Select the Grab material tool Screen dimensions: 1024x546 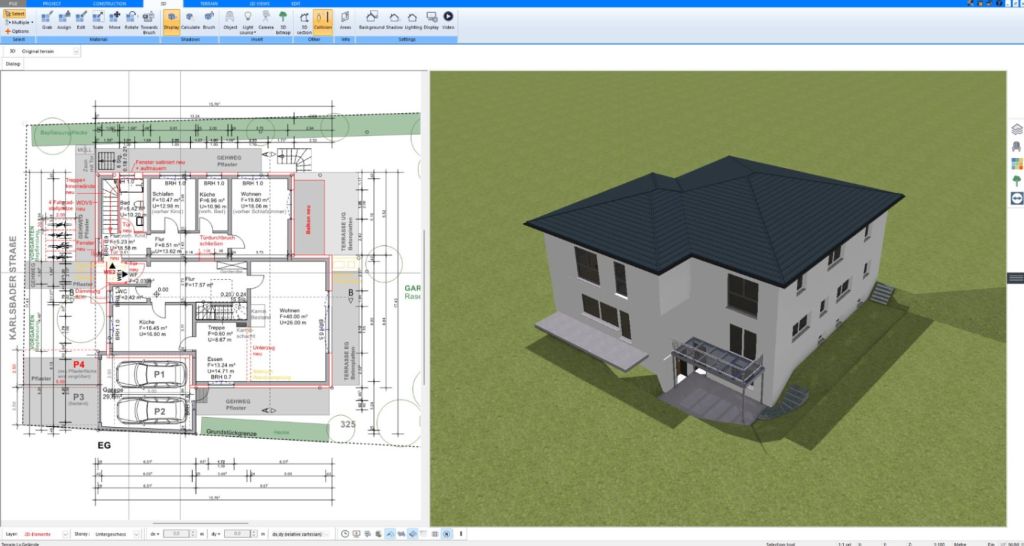[47, 20]
